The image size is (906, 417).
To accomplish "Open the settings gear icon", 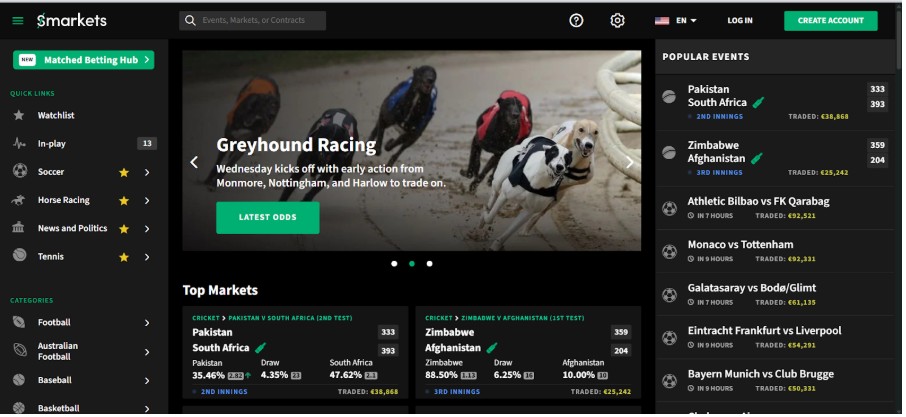I will click(617, 20).
